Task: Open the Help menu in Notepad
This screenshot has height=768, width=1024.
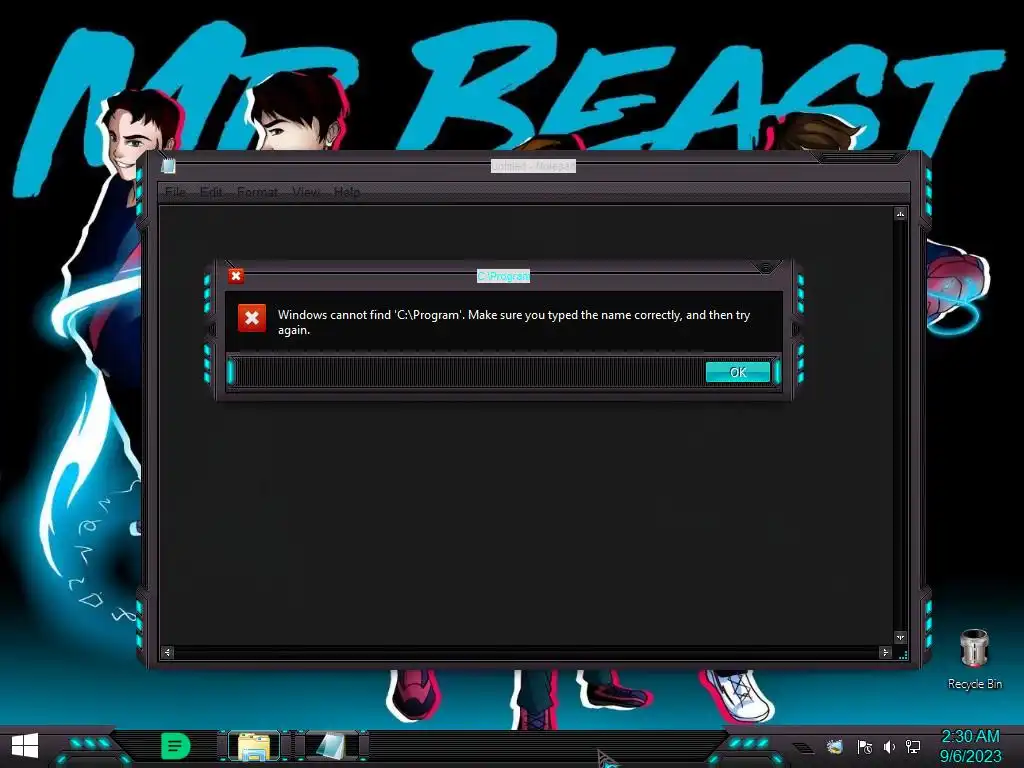Action: tap(347, 192)
